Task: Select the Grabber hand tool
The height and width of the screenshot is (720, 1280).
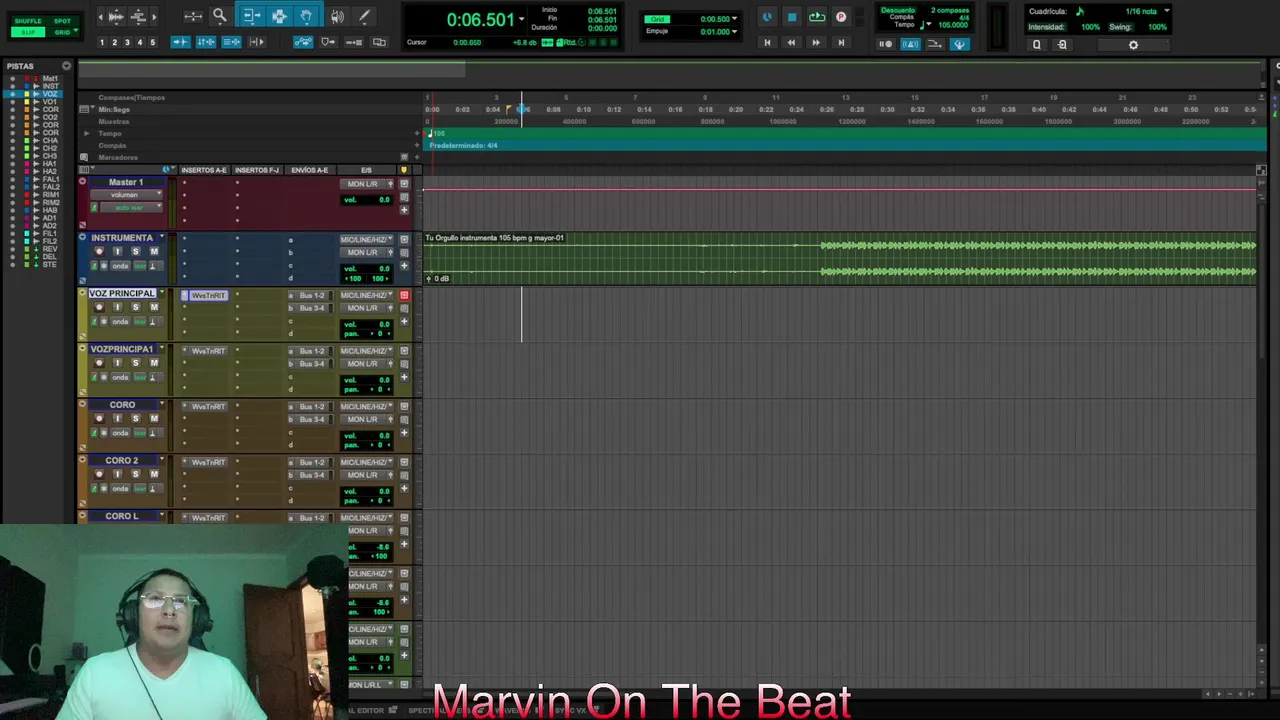Action: (306, 16)
